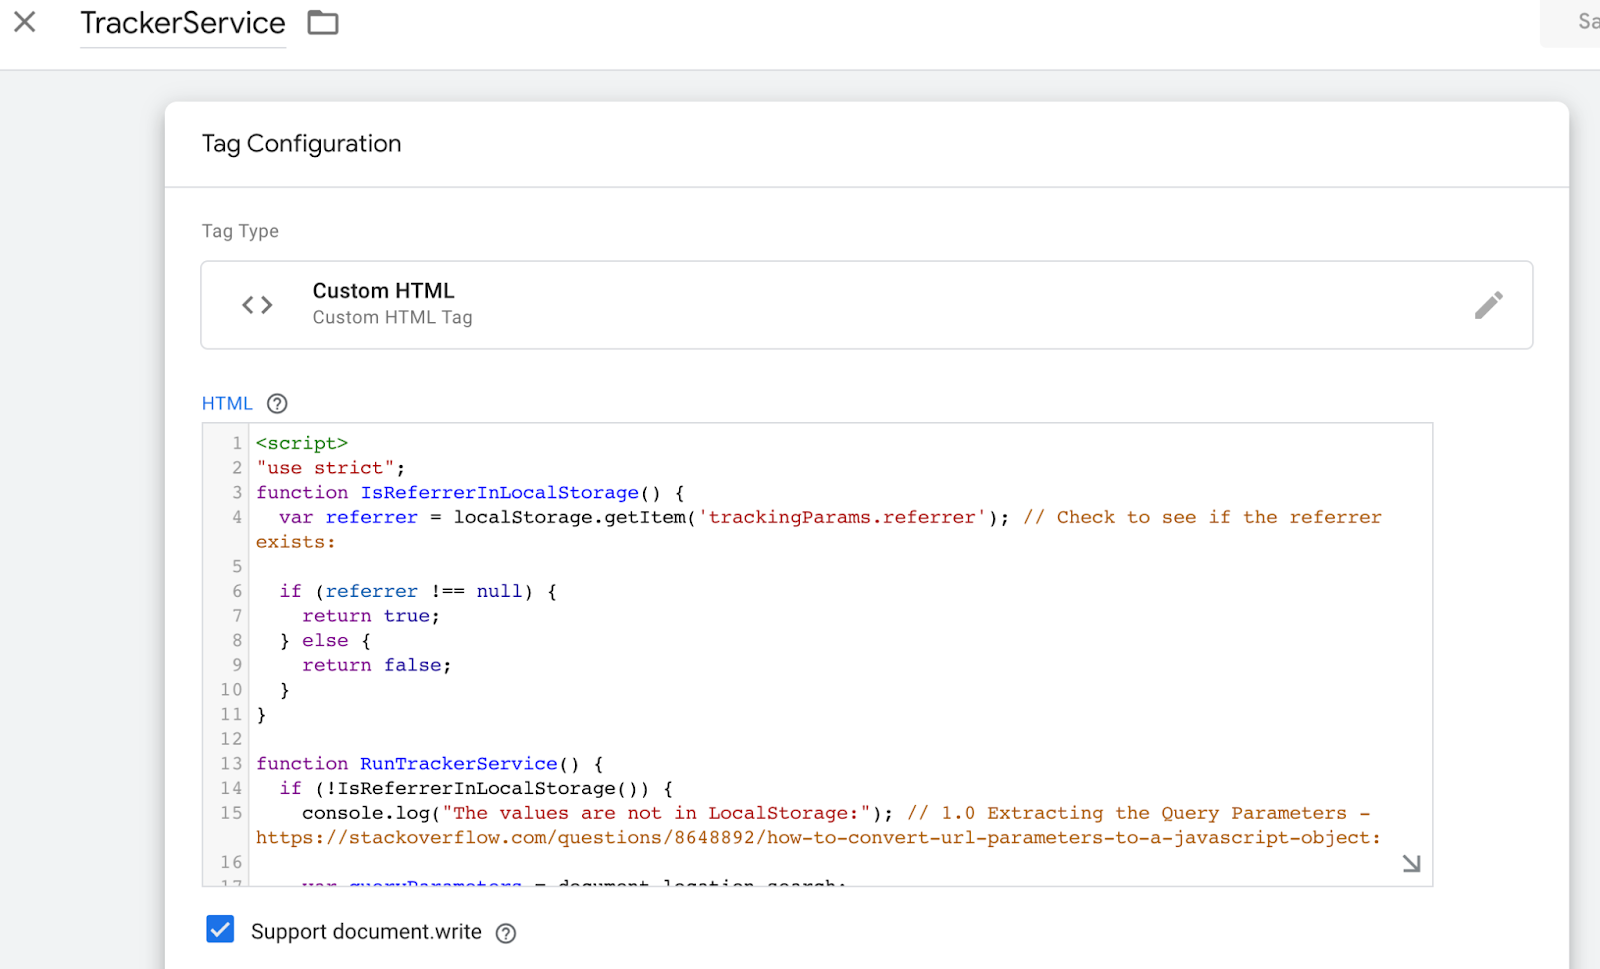1600x969 pixels.
Task: Click the '!IsReferrerInLocalStorage()' condition on line 14
Action: pos(481,789)
